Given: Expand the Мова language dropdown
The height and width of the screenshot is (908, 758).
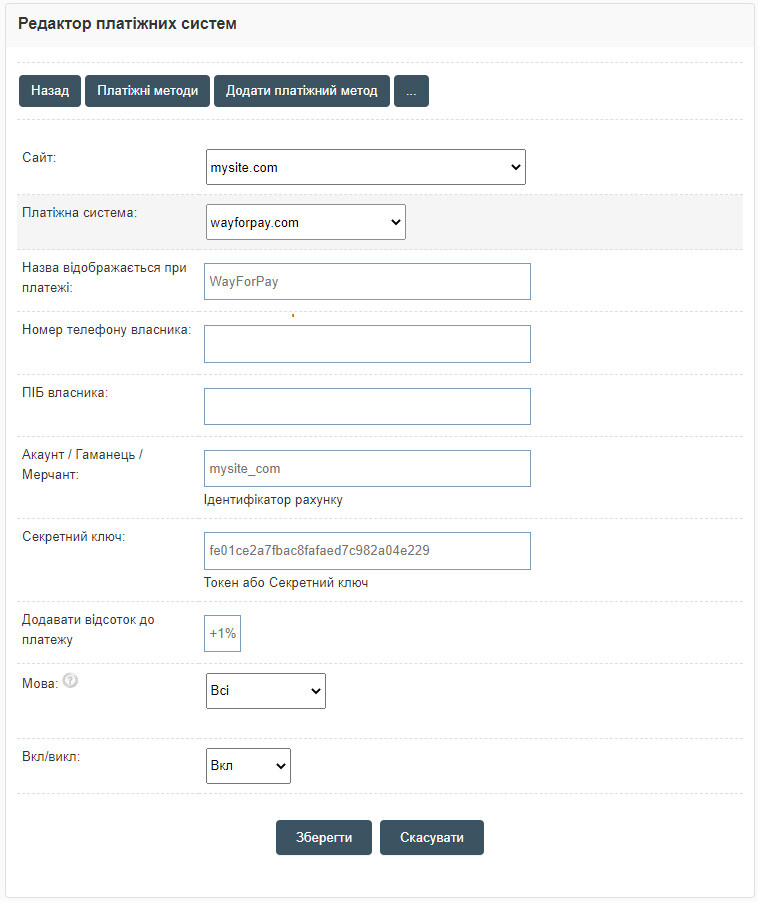Looking at the screenshot, I should pos(265,690).
